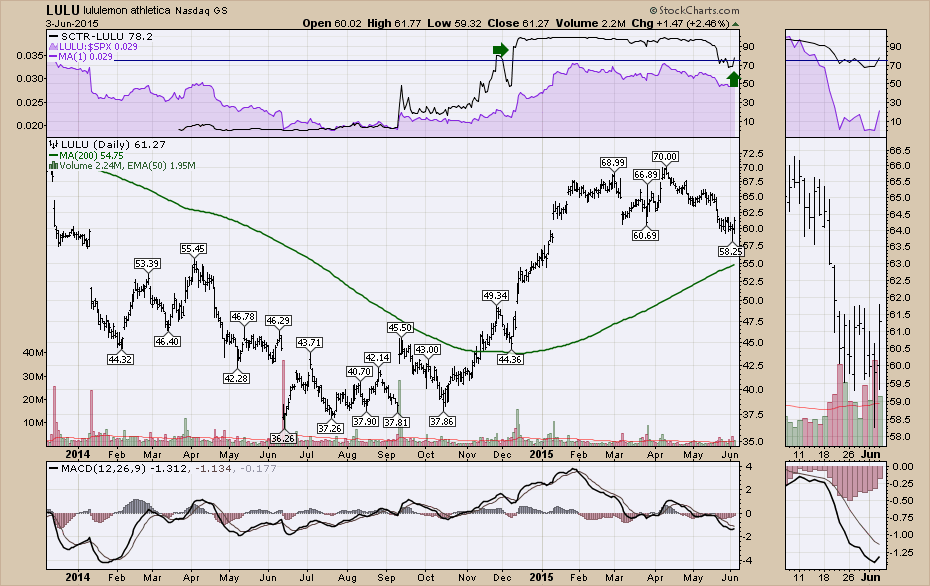The height and width of the screenshot is (586, 930).
Task: Click the lululemon athletica company name
Action: pyautogui.click(x=127, y=11)
